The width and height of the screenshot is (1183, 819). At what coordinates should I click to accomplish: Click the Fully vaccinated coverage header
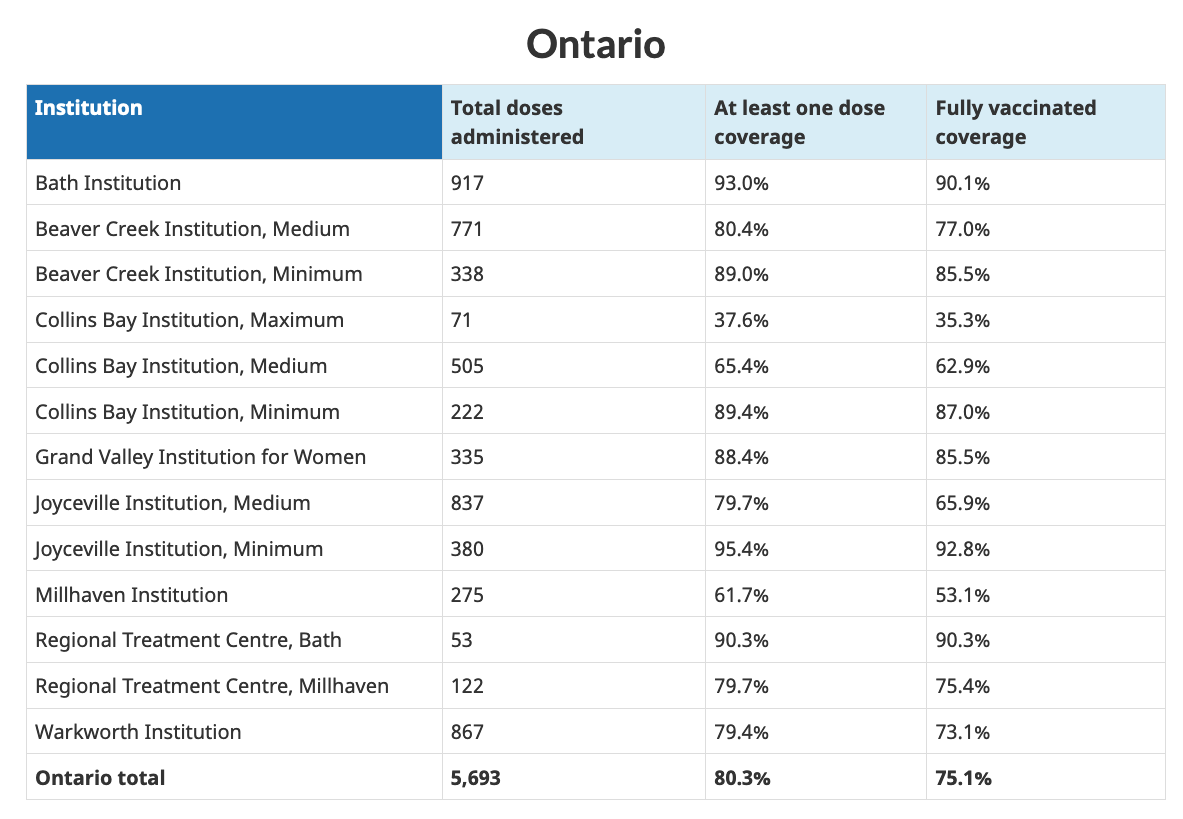coord(1015,122)
